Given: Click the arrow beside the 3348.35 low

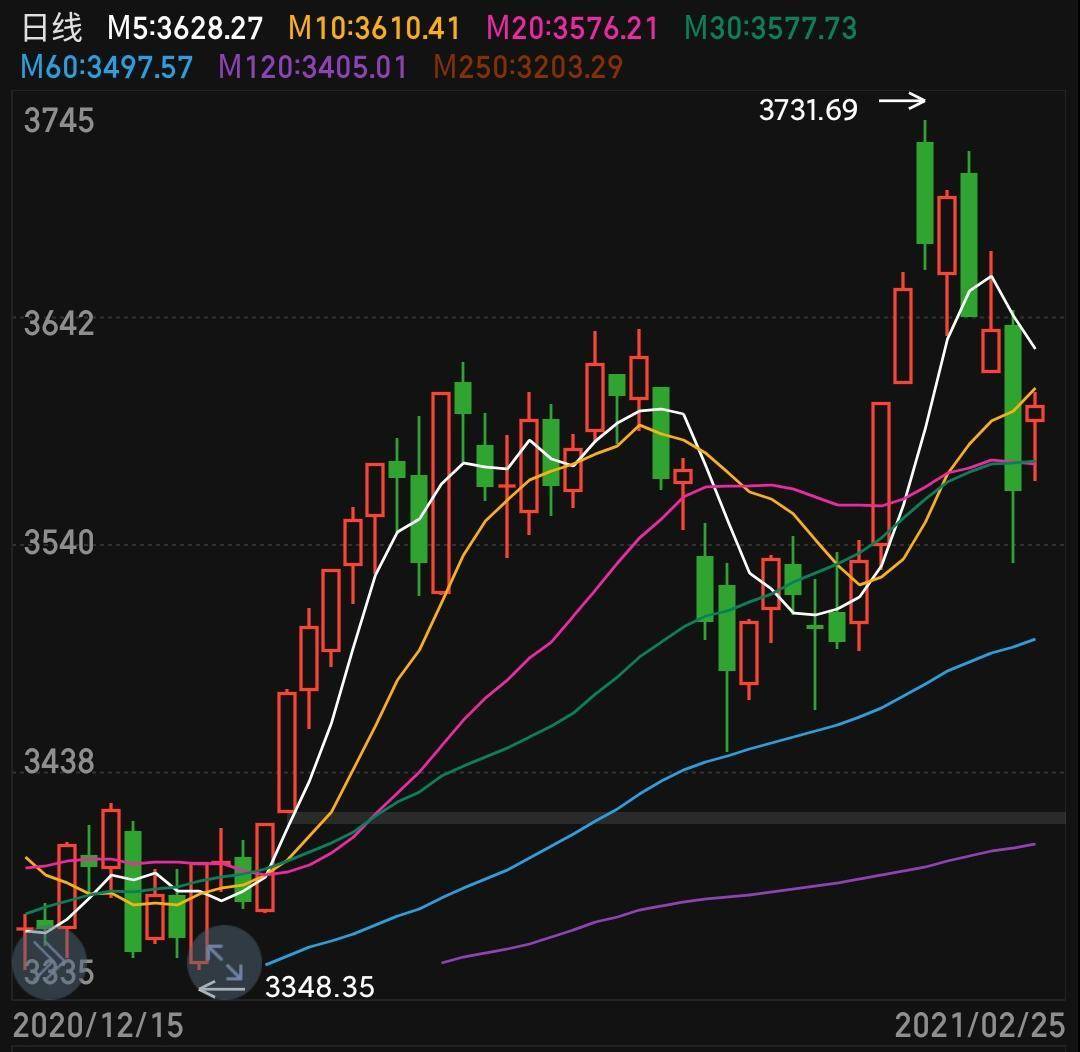Looking at the screenshot, I should [x=221, y=989].
